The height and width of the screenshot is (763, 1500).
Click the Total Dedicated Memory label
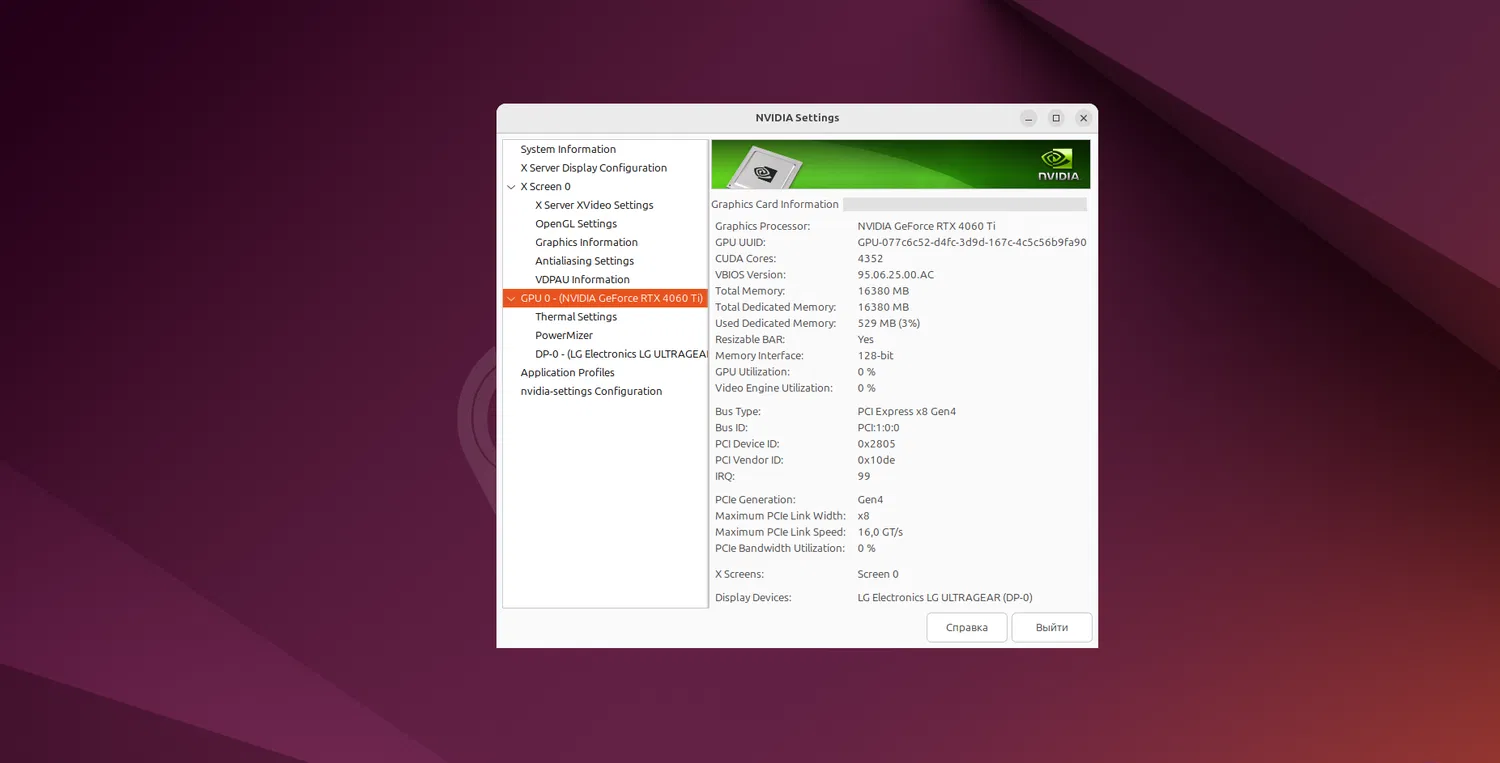coord(776,307)
